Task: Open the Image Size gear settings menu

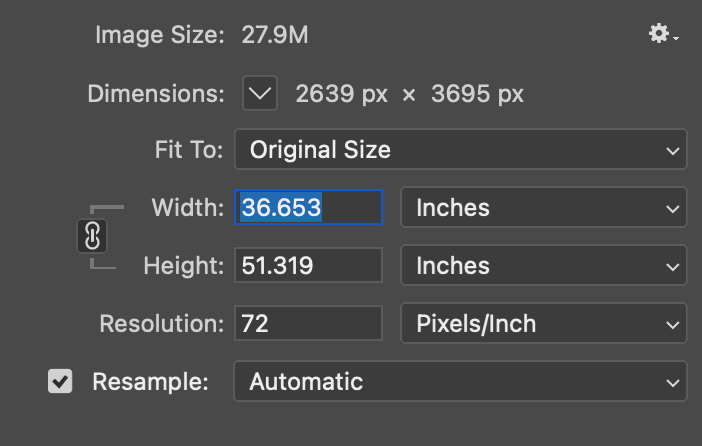Action: point(662,35)
